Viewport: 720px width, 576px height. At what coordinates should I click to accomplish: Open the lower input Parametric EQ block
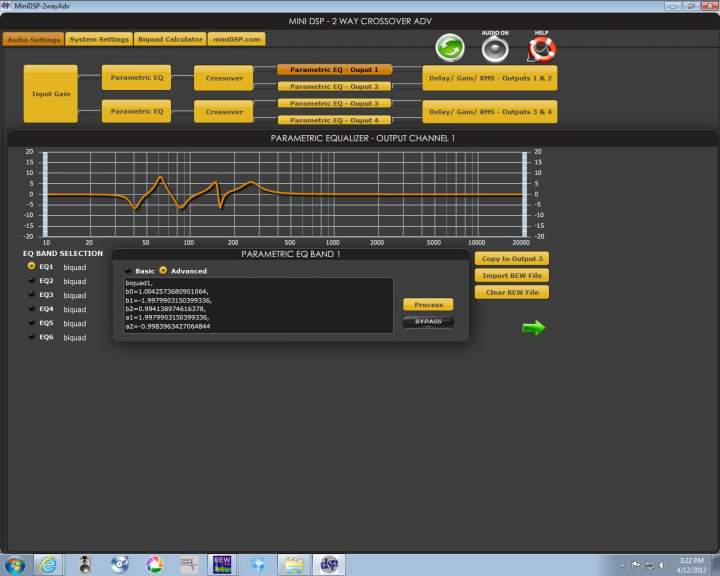tap(136, 112)
